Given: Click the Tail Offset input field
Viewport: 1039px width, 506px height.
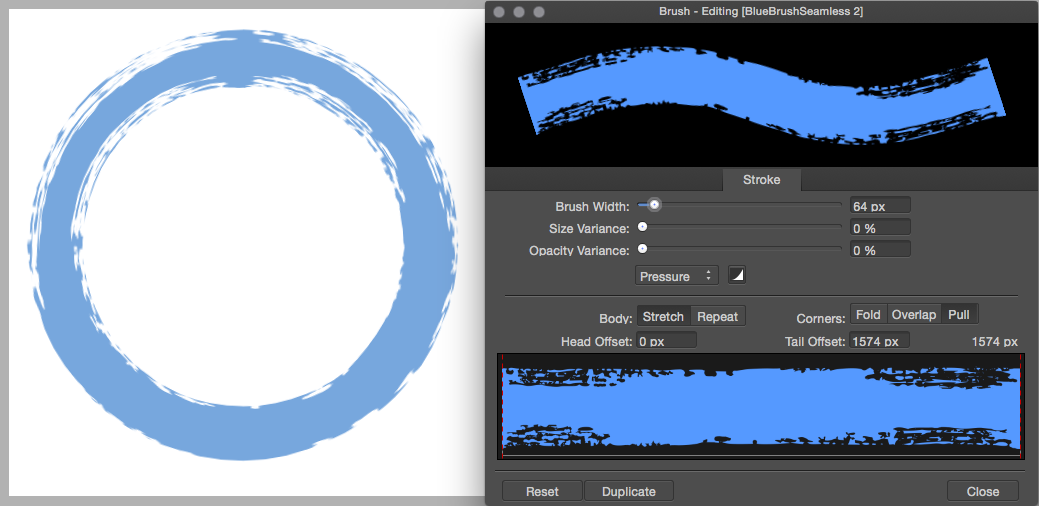Looking at the screenshot, I should [x=879, y=341].
